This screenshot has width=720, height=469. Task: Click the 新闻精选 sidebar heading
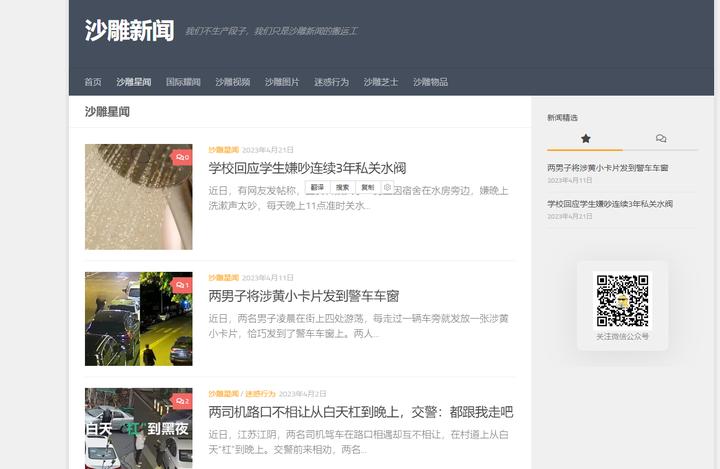[x=562, y=118]
